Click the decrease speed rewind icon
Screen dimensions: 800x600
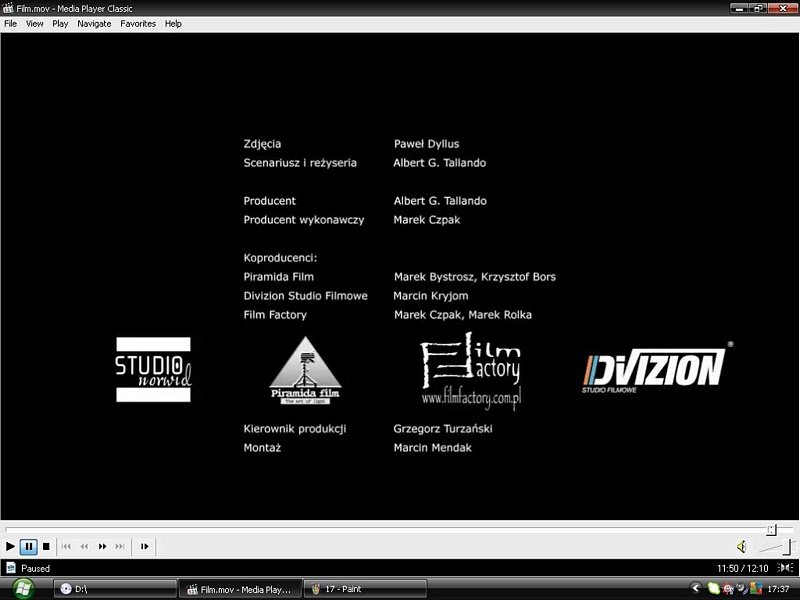click(x=84, y=546)
